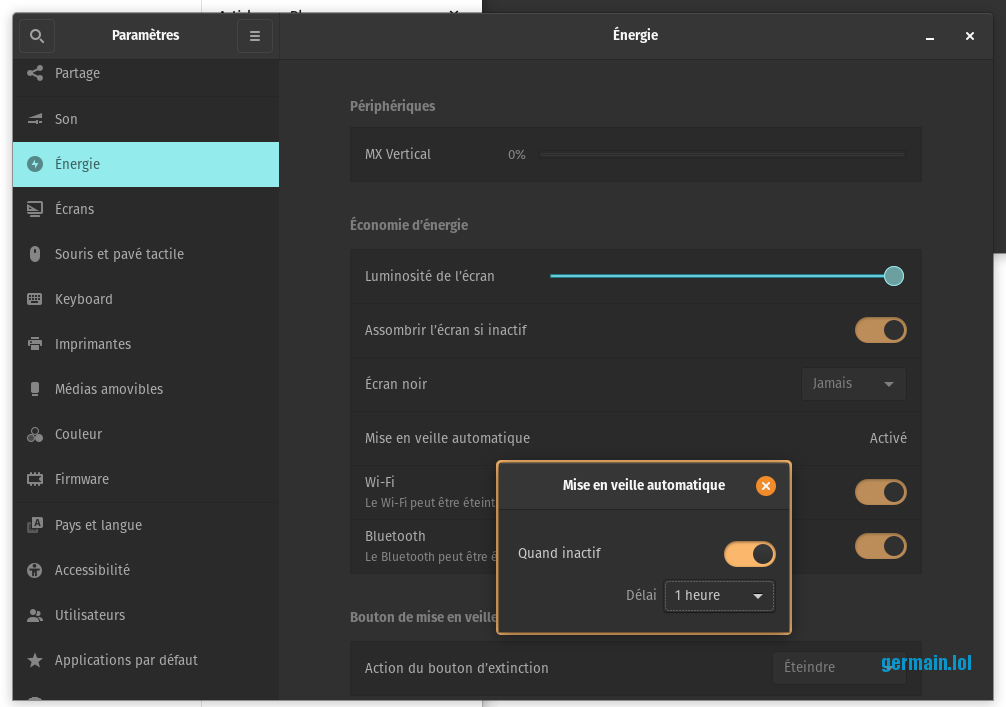Image resolution: width=1006 pixels, height=707 pixels.
Task: Click the Souris et pavé tactile mouse icon
Action: 35,254
